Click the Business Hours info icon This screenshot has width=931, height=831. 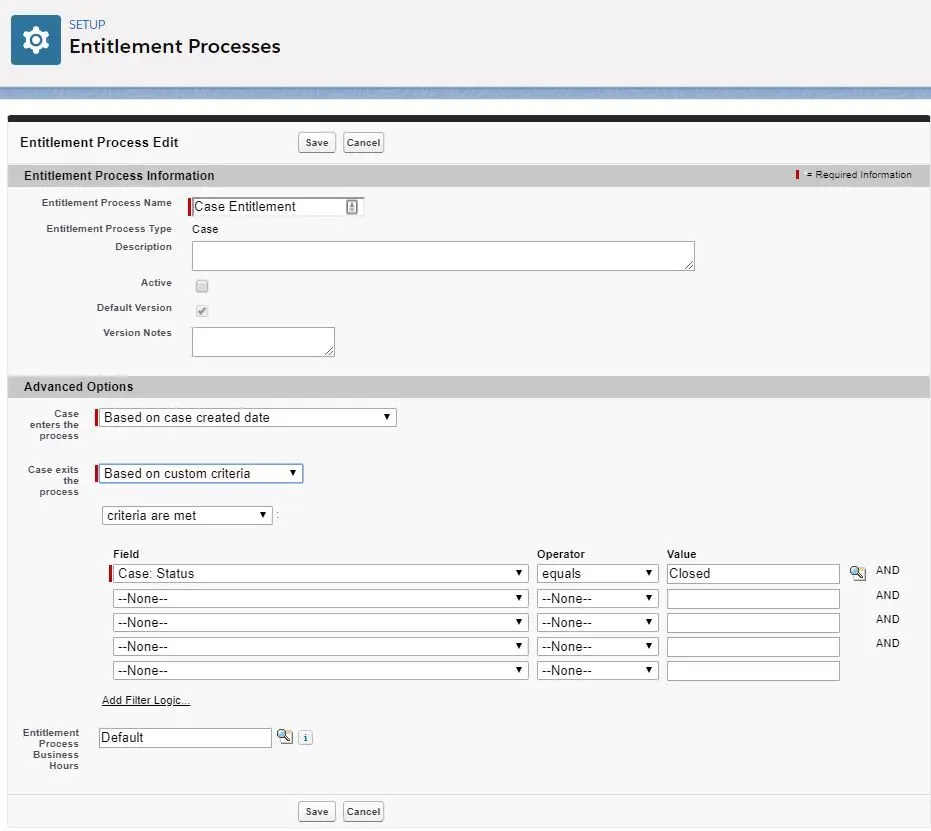pos(305,738)
